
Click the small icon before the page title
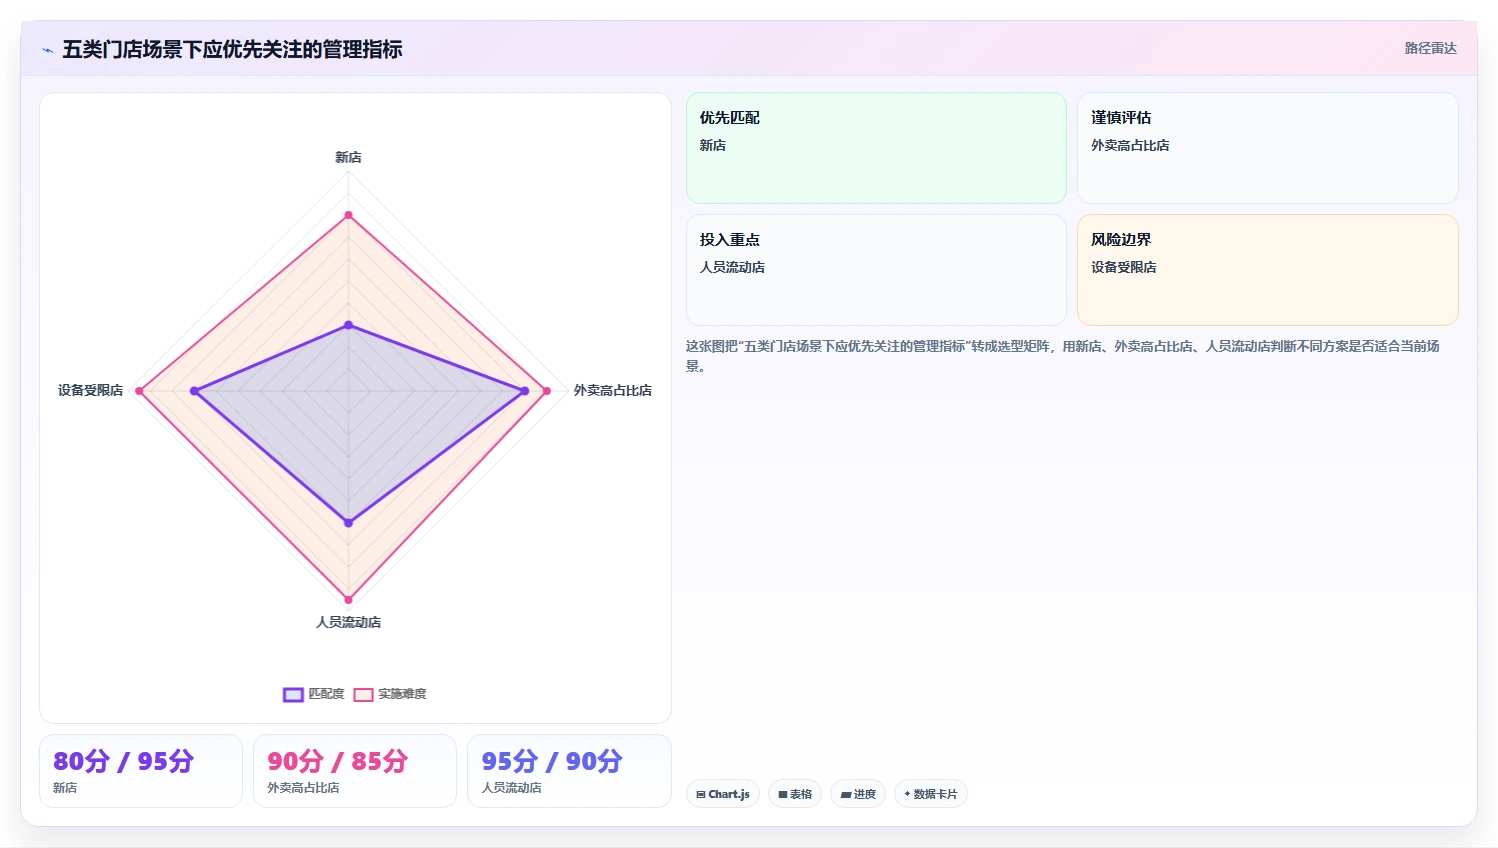[47, 50]
